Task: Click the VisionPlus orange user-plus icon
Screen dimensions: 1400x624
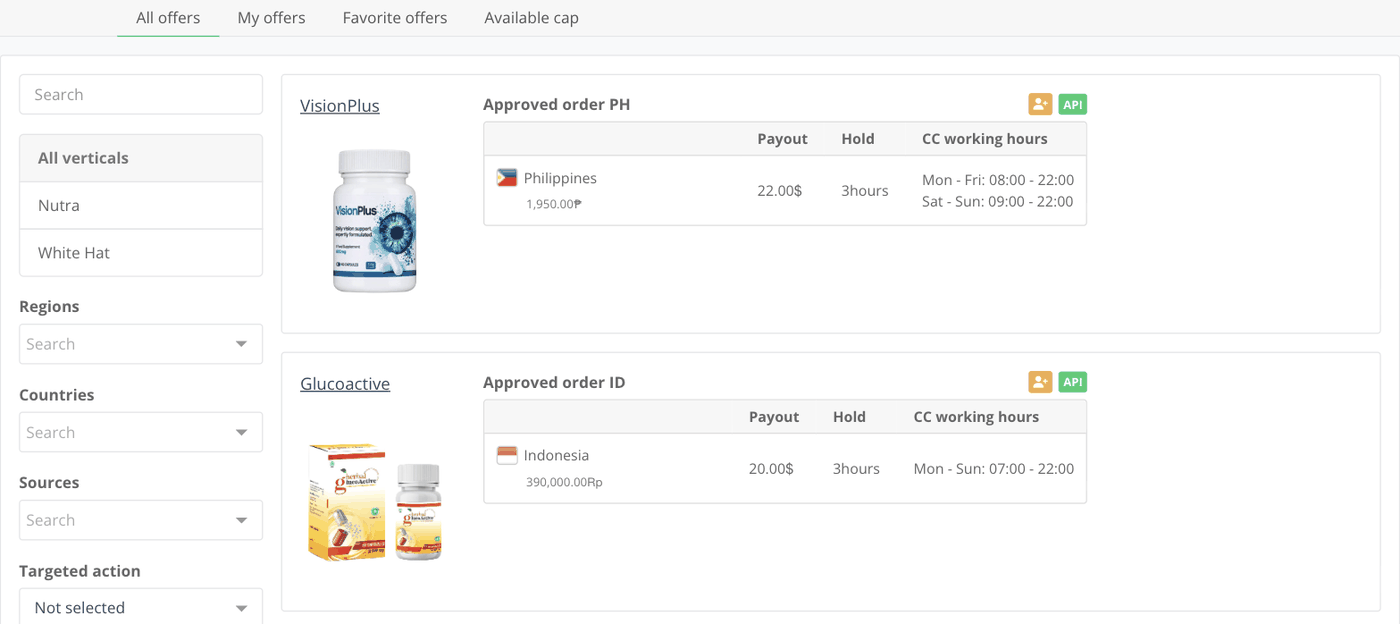Action: click(x=1040, y=104)
